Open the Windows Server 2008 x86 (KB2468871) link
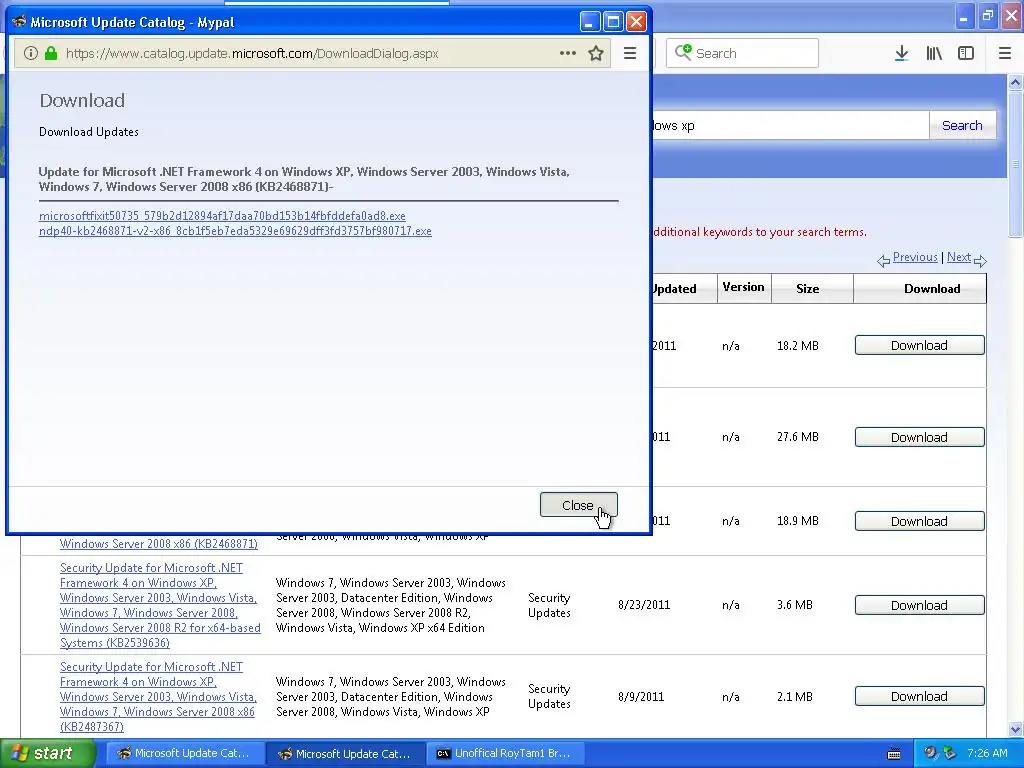This screenshot has width=1024, height=768. pyautogui.click(x=159, y=544)
